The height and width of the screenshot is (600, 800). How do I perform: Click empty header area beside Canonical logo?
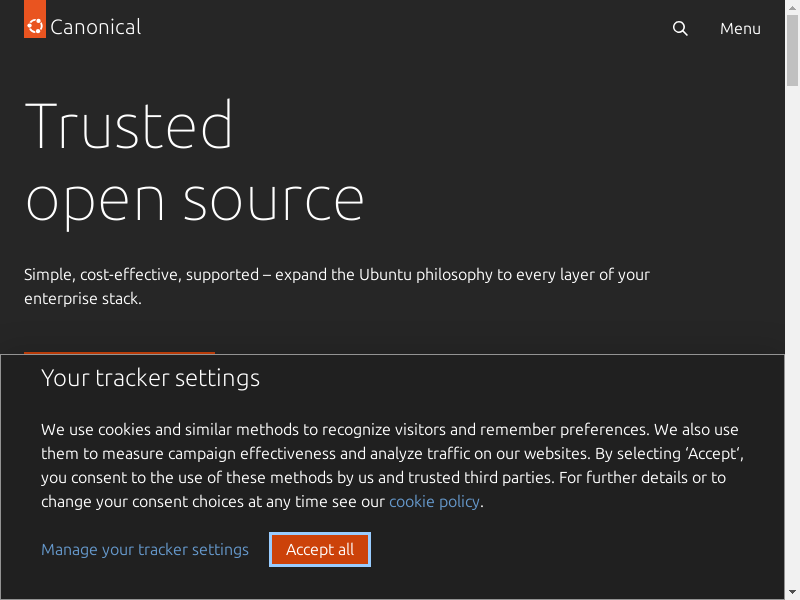[x=400, y=28]
